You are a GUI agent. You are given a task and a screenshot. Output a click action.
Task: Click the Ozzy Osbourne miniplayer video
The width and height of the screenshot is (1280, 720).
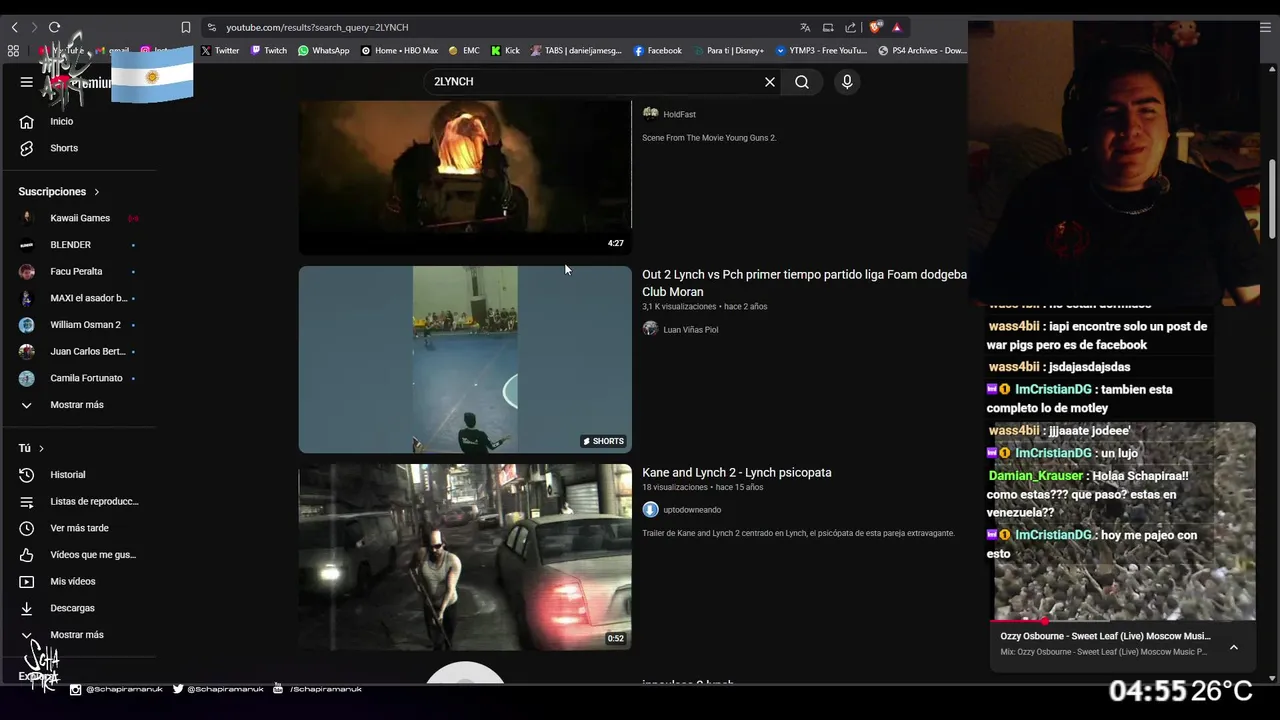tap(1124, 521)
